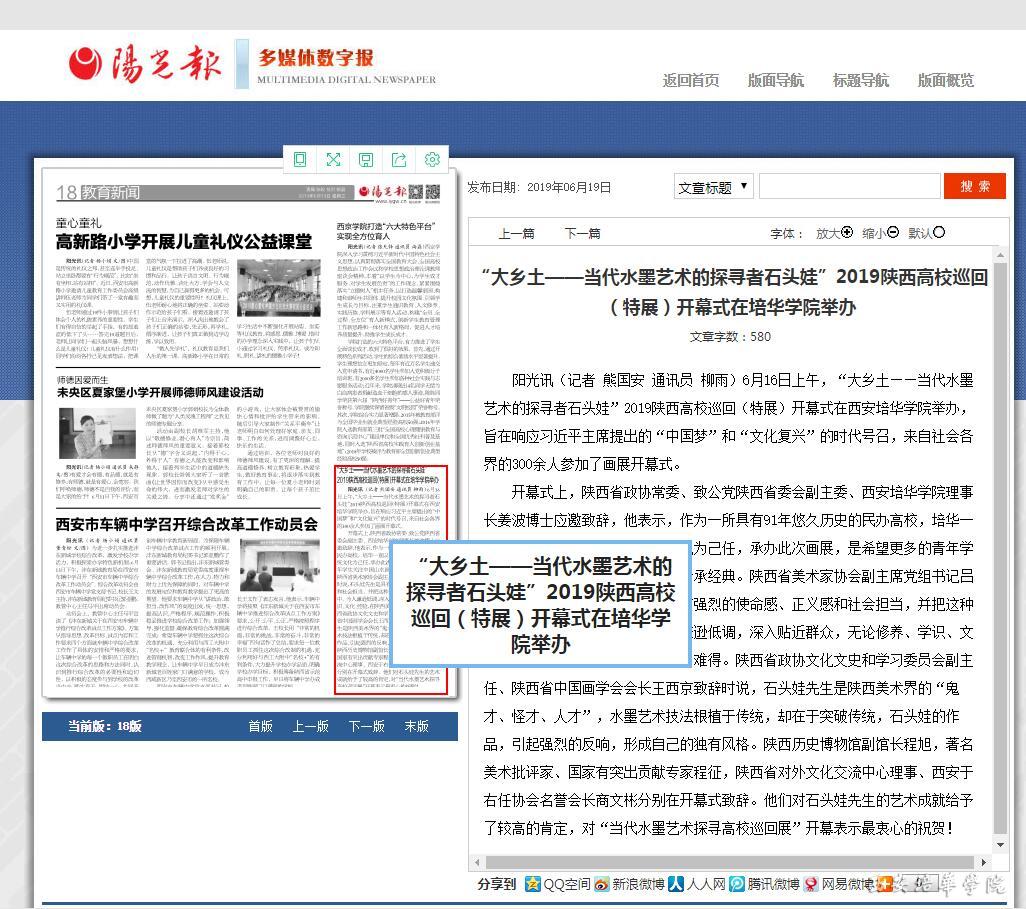Enlarge the font with 放大 button
The width and height of the screenshot is (1026, 909).
834,233
